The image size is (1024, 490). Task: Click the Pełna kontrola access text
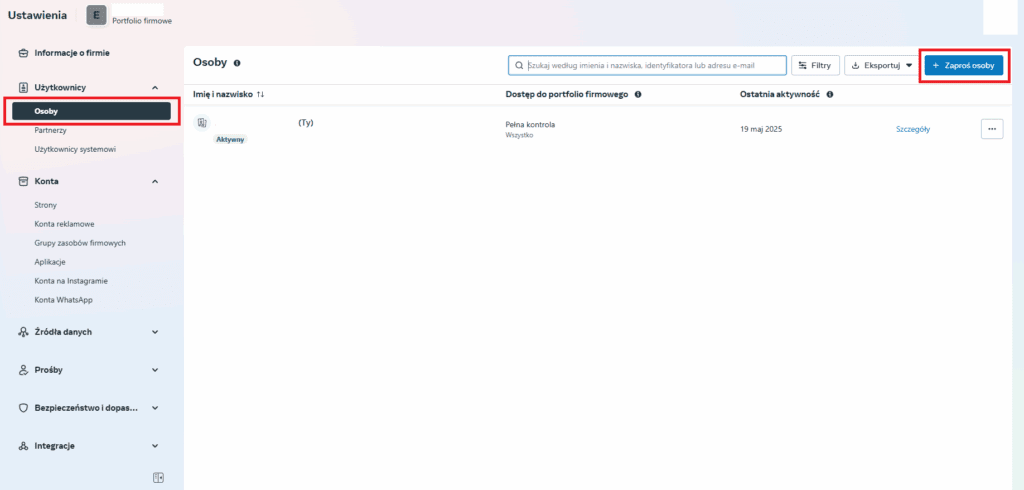(x=530, y=124)
